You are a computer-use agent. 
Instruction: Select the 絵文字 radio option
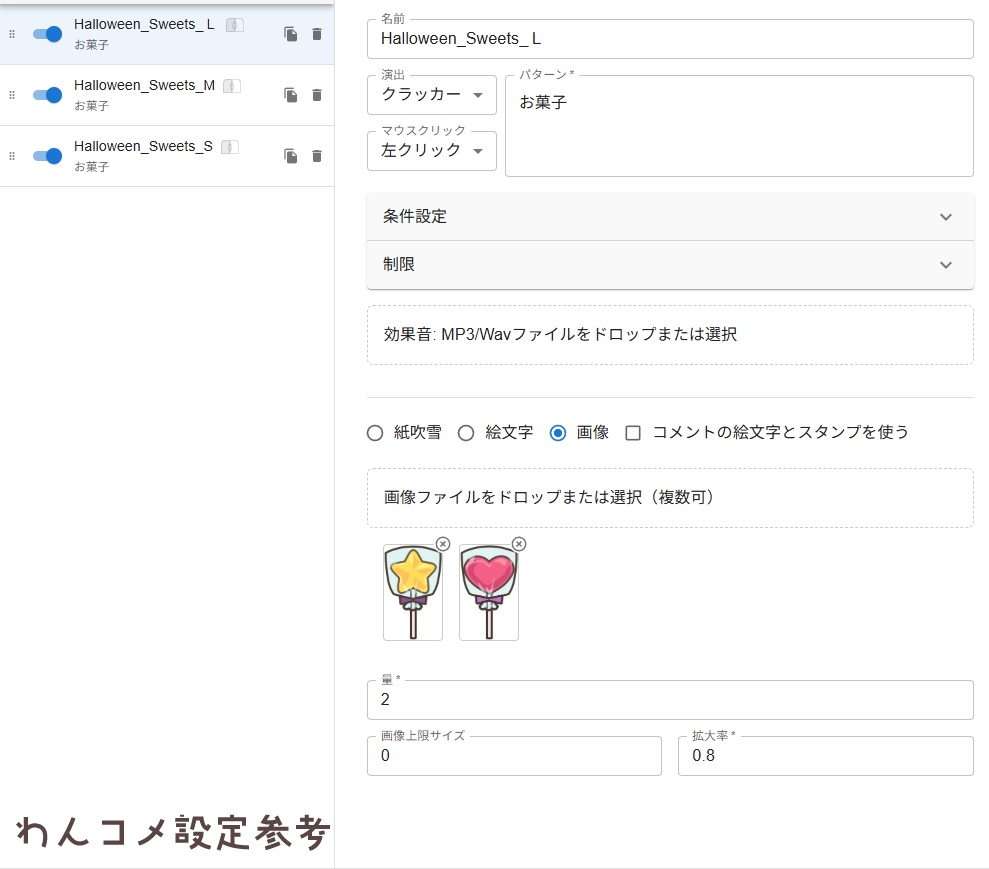pos(465,432)
